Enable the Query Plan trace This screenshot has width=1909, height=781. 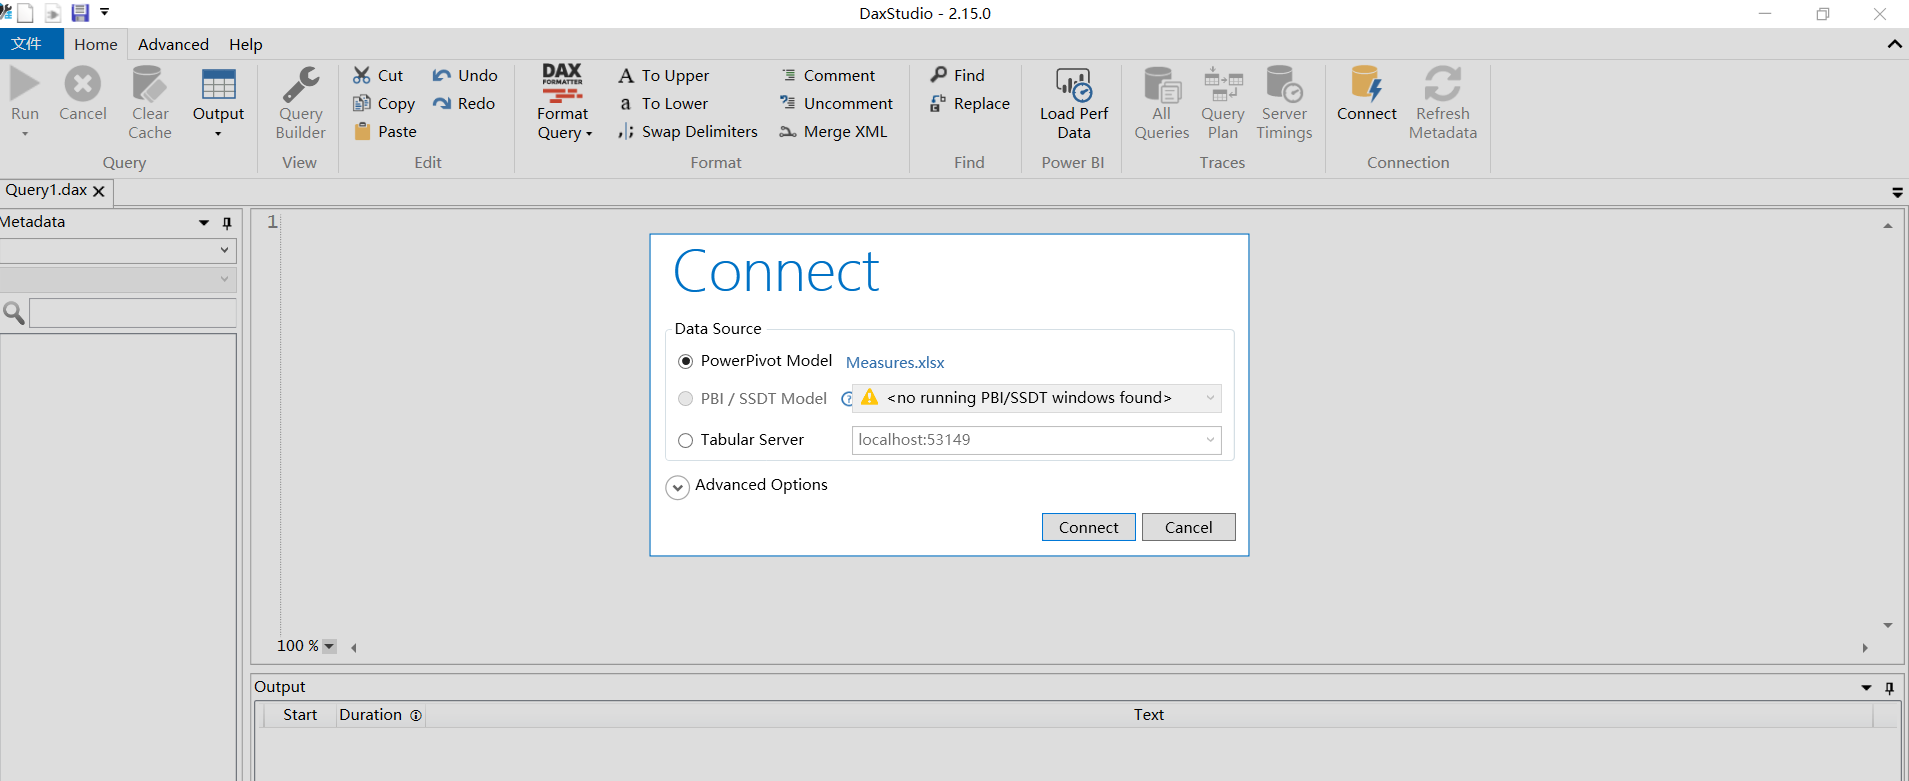pyautogui.click(x=1223, y=103)
